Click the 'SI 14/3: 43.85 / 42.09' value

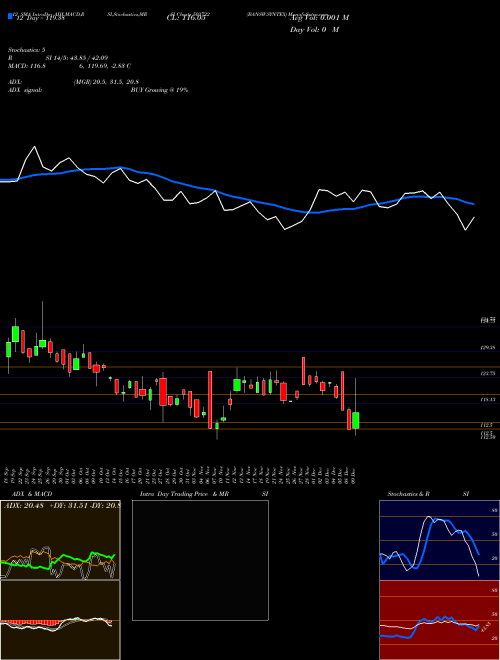click(77, 58)
